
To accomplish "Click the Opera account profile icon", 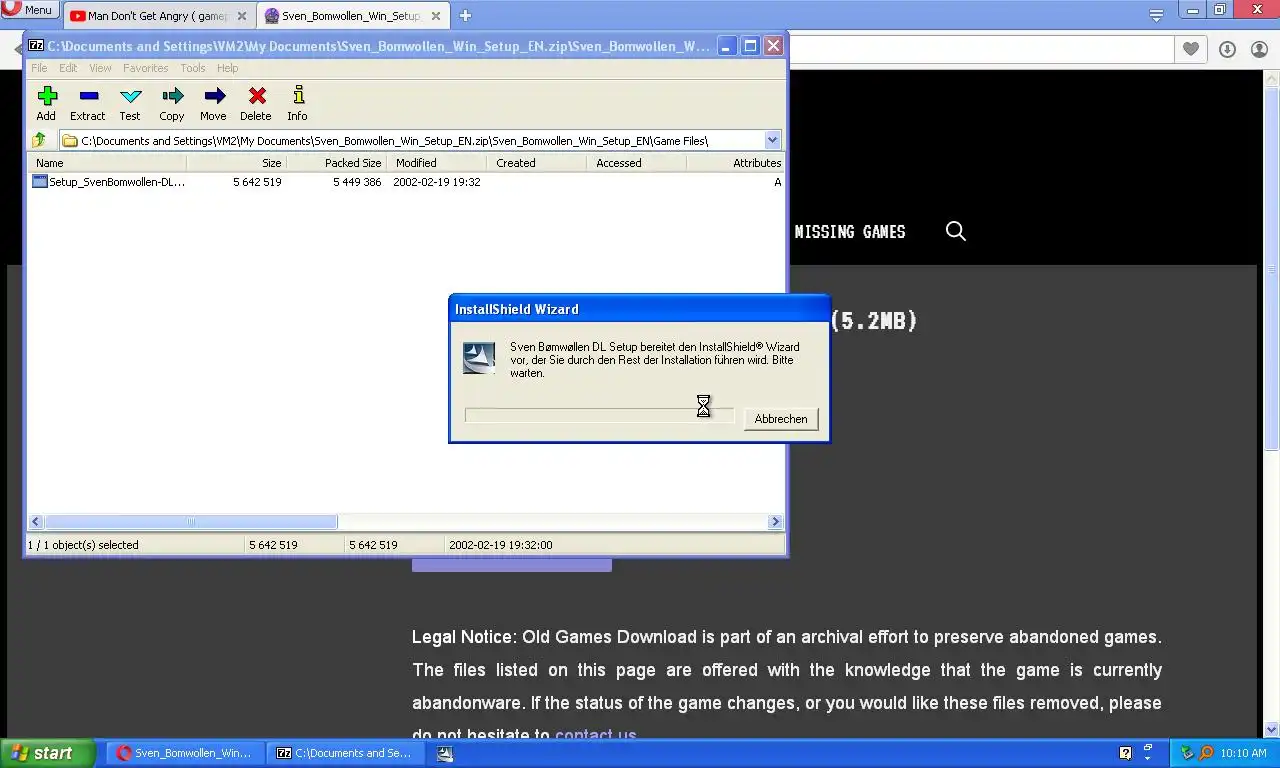I will (1261, 49).
